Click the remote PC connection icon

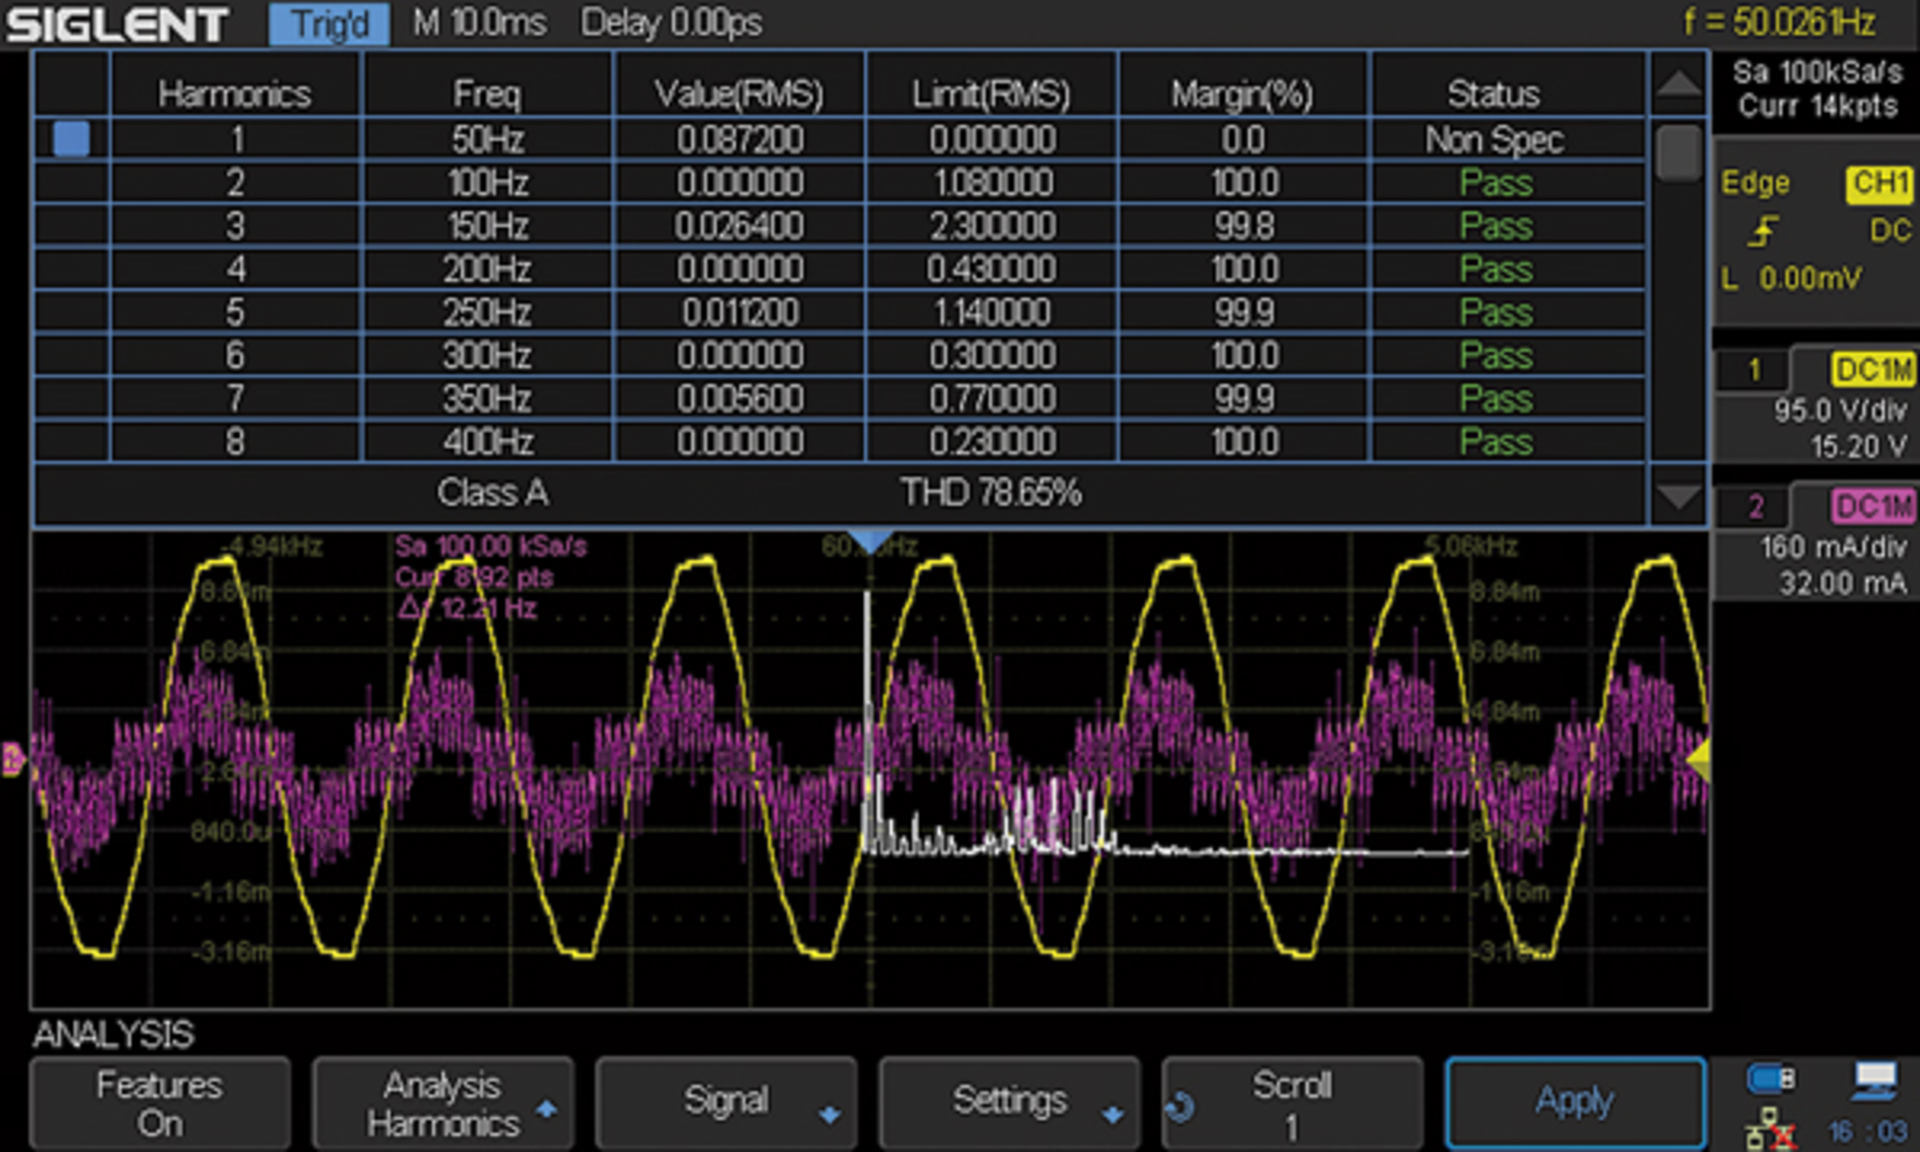(1872, 1080)
